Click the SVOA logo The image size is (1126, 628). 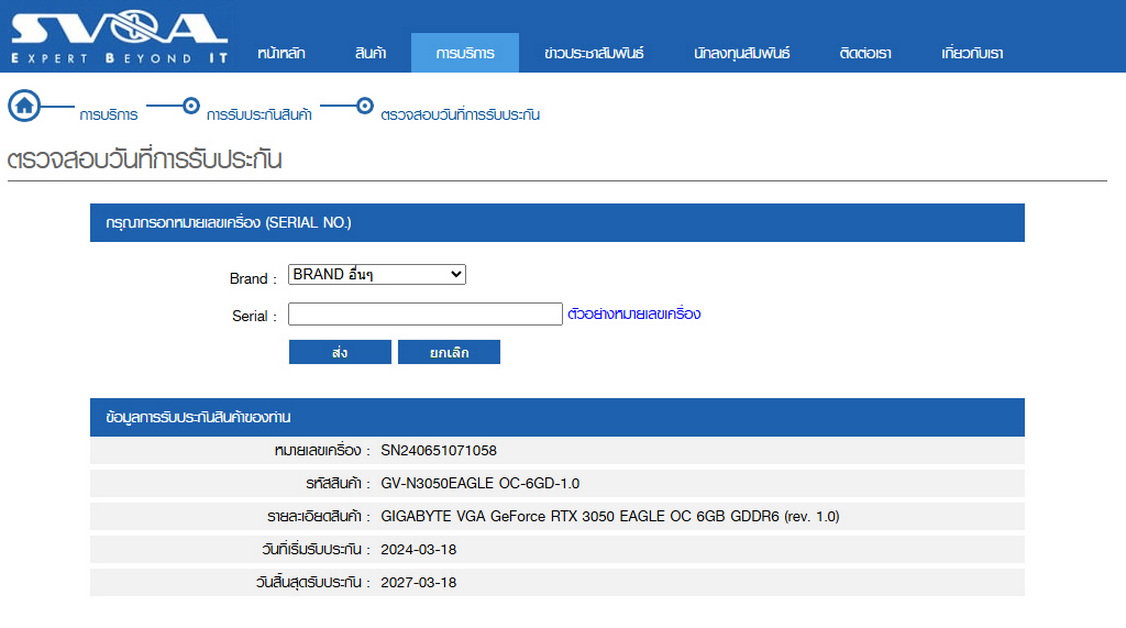pyautogui.click(x=118, y=38)
